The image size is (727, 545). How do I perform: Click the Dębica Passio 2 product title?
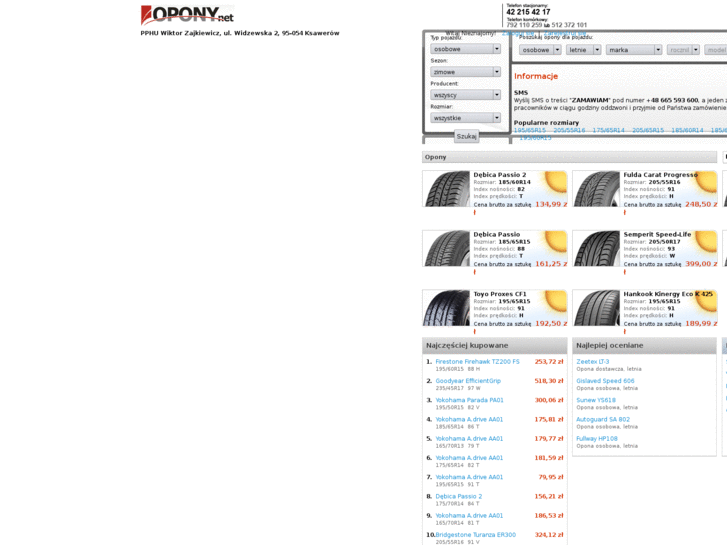[x=500, y=175]
